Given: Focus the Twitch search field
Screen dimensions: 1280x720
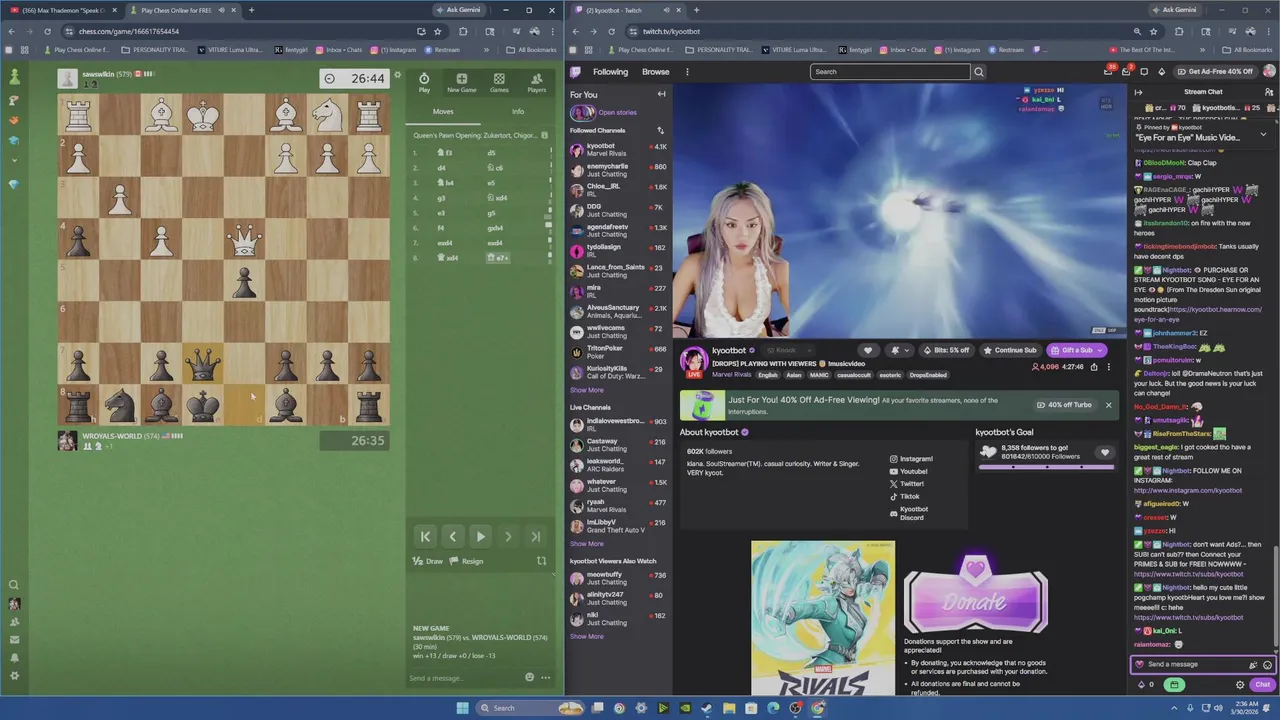Looking at the screenshot, I should click(891, 72).
